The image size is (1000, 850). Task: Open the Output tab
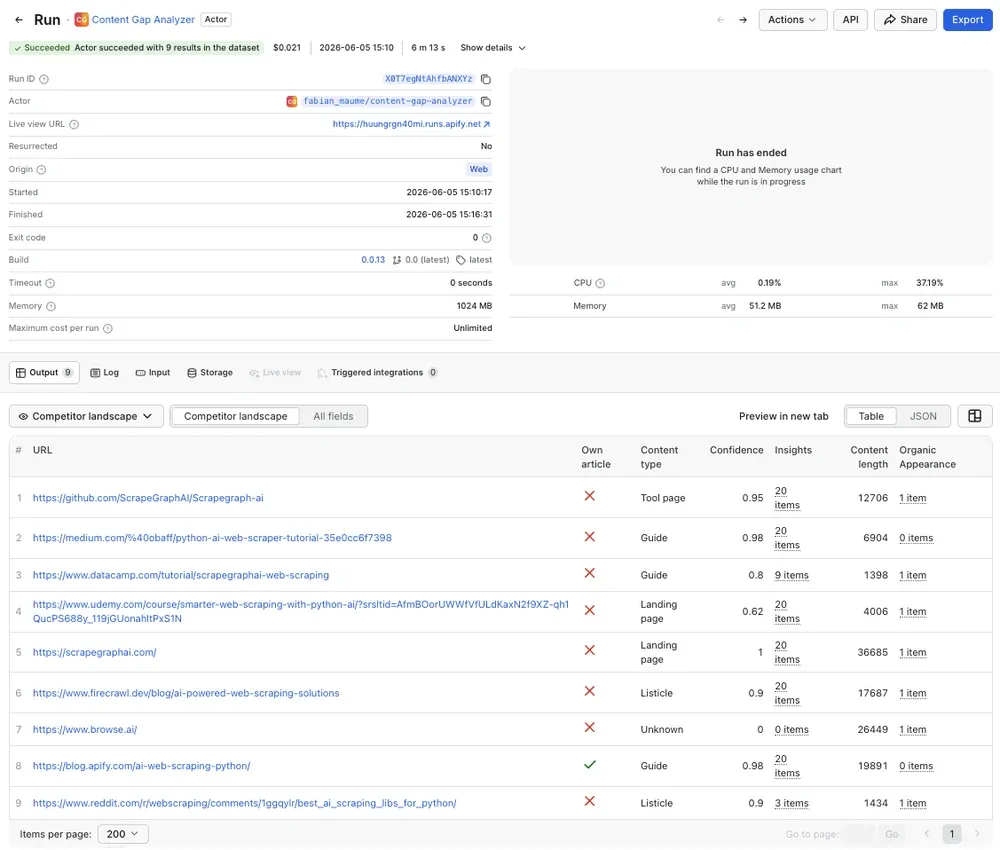(x=44, y=372)
